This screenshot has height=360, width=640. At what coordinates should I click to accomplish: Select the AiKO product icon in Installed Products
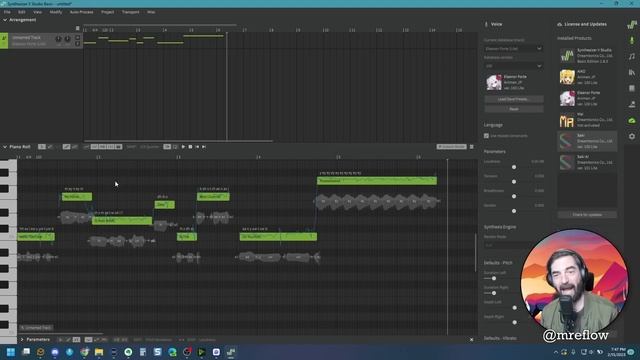click(567, 77)
